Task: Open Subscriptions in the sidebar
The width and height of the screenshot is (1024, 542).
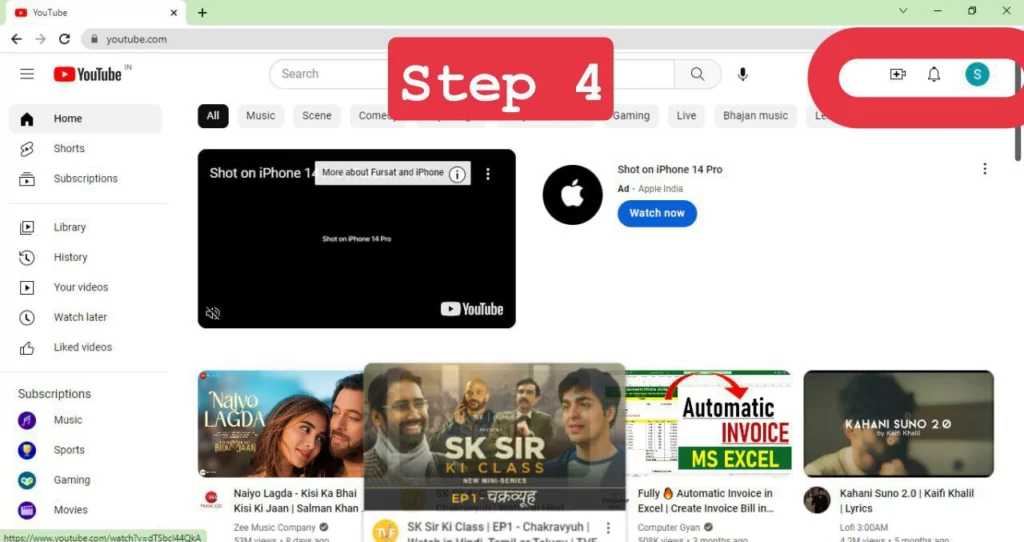Action: (85, 179)
